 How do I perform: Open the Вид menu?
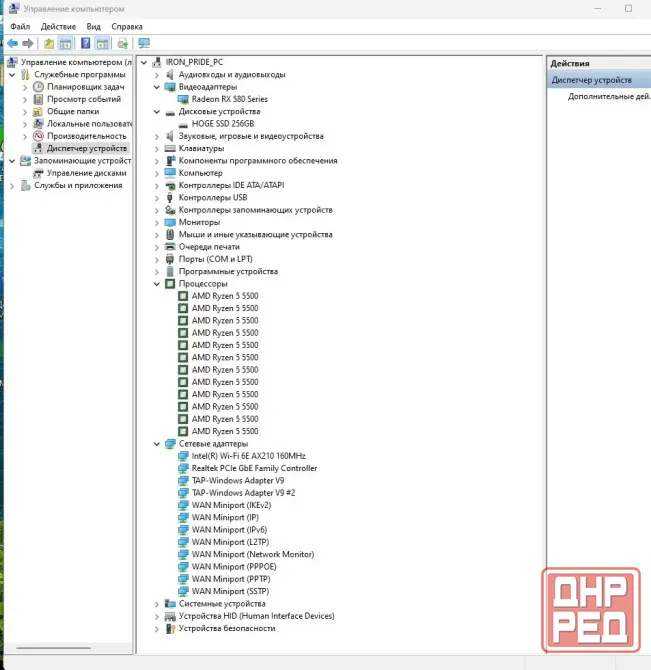click(x=94, y=26)
